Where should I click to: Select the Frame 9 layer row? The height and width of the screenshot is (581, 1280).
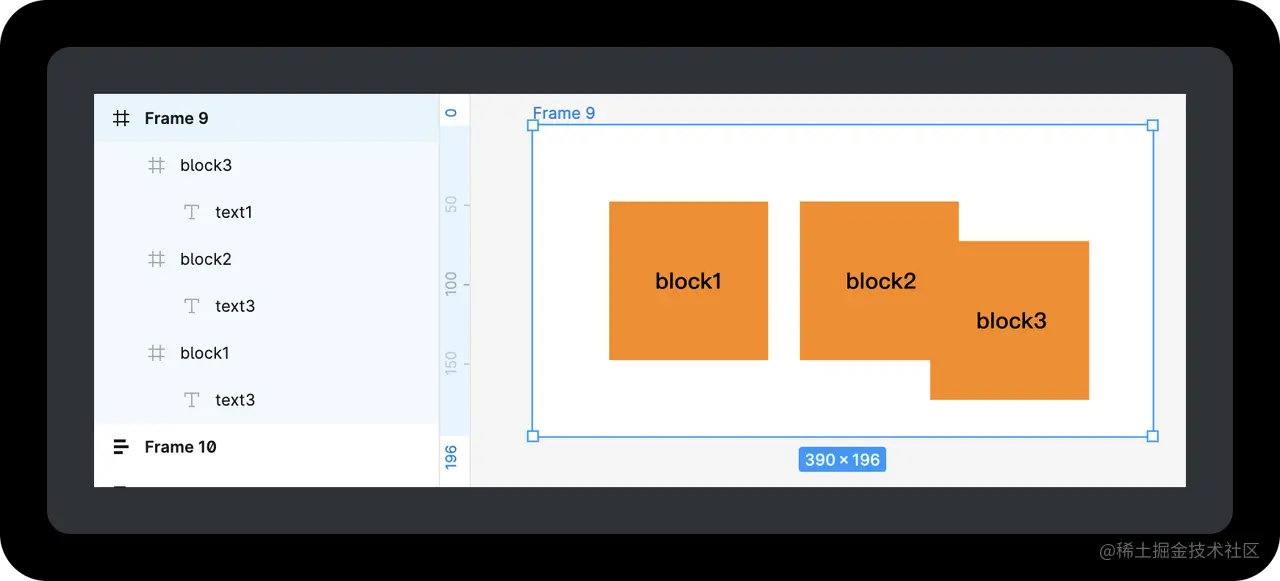(266, 118)
